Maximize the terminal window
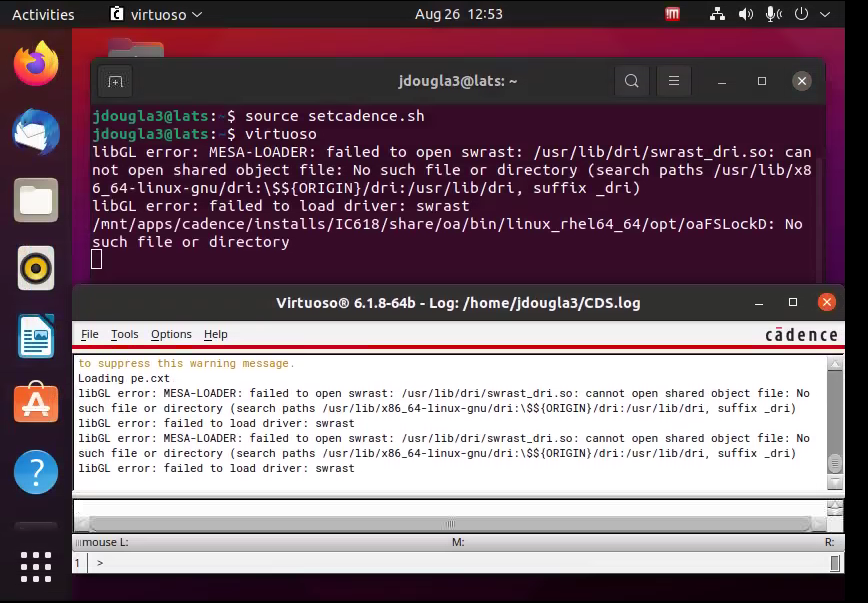 [x=762, y=81]
